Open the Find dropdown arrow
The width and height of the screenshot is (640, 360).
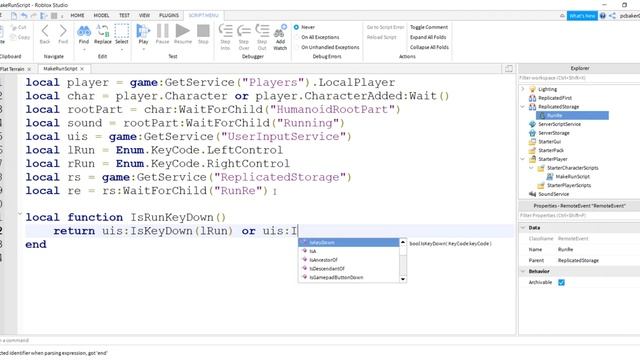click(x=84, y=50)
